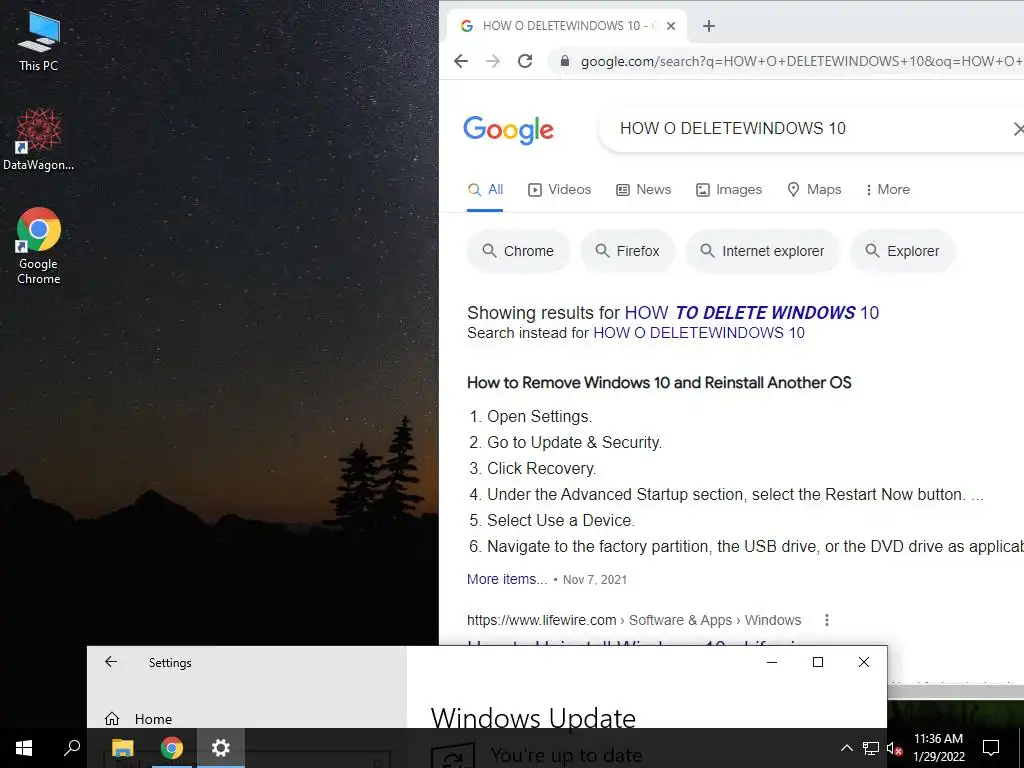Click muted volume icon in tray
This screenshot has height=768, width=1024.
pos(895,748)
